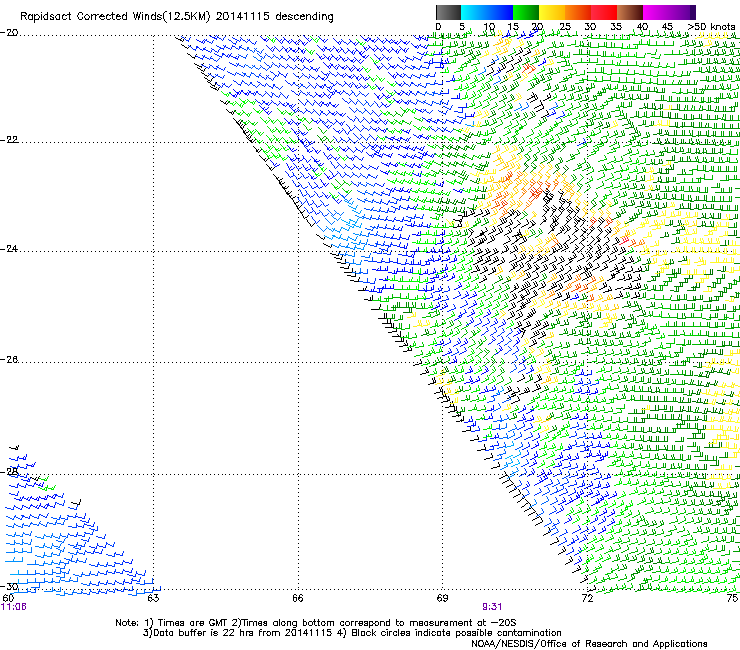
Task: Click the '45' label under the color bar
Action: (667, 27)
